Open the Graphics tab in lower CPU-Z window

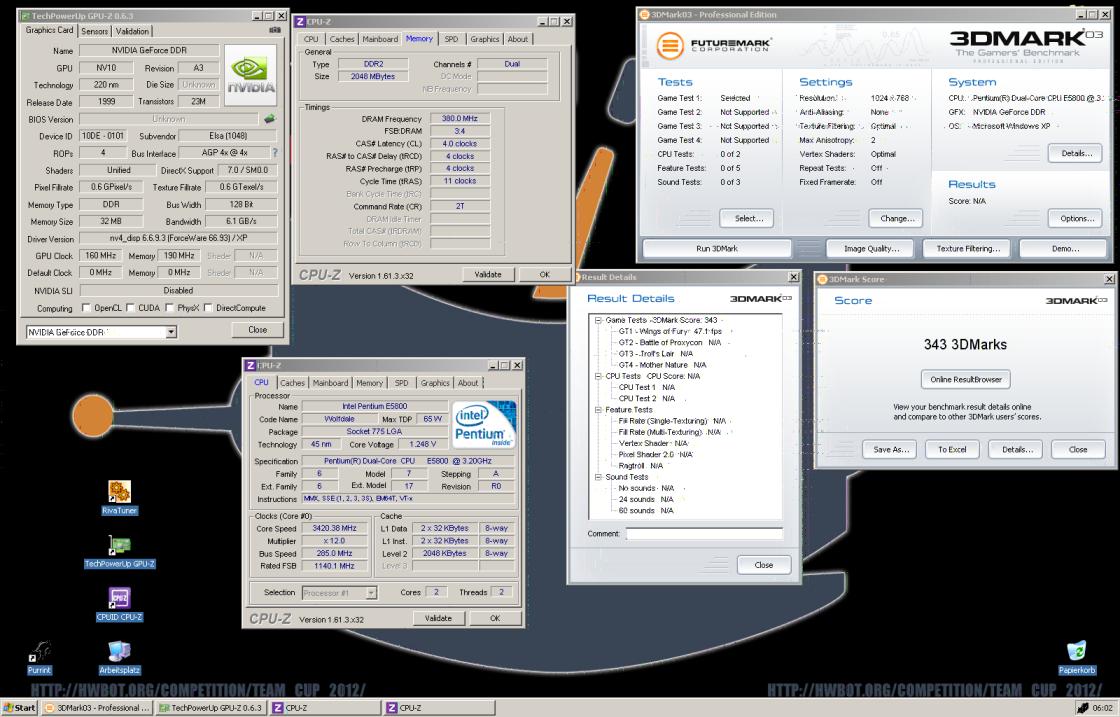click(434, 383)
